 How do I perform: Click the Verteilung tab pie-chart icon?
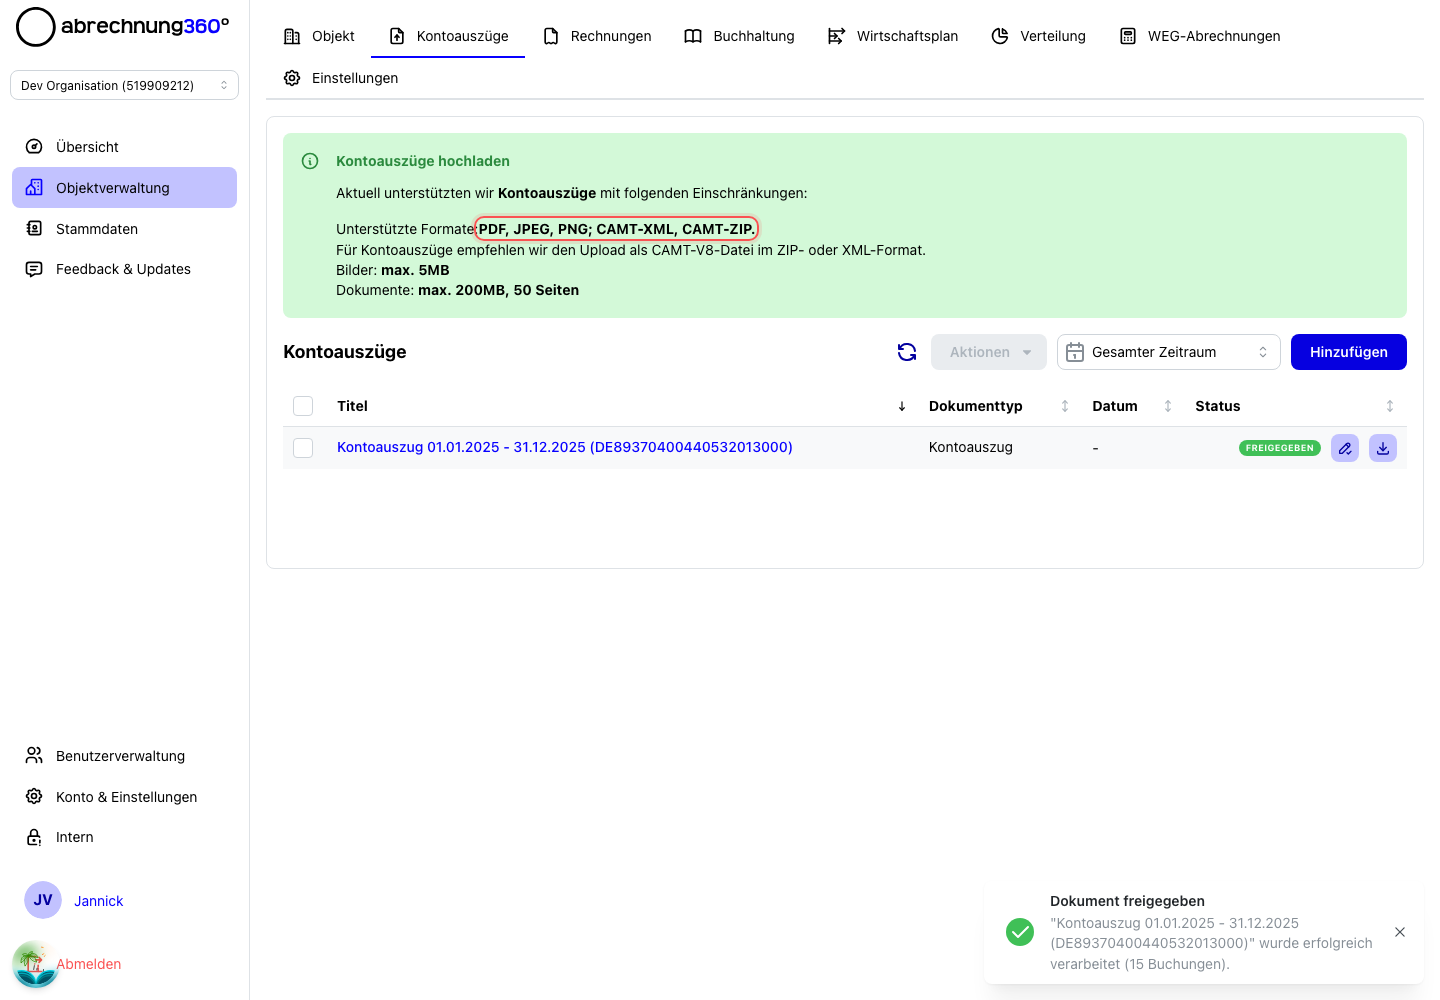(x=1000, y=36)
